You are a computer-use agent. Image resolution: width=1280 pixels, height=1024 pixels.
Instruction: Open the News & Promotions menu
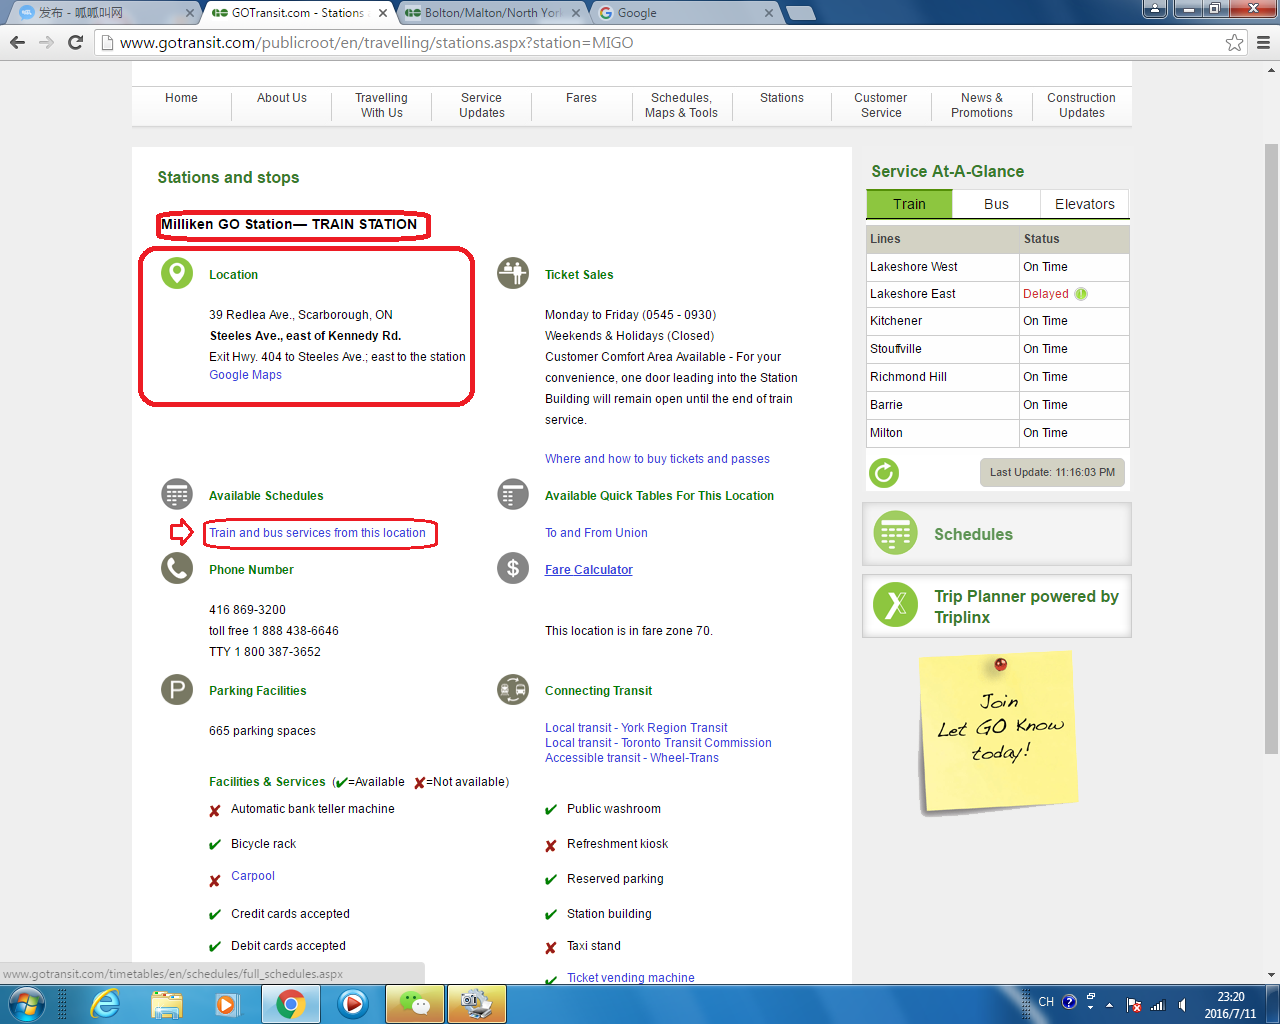click(982, 105)
